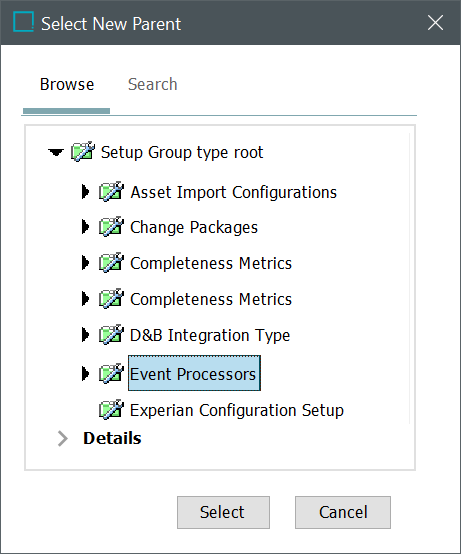Select the Asset Import Configurations label
The width and height of the screenshot is (461, 554).
click(234, 193)
